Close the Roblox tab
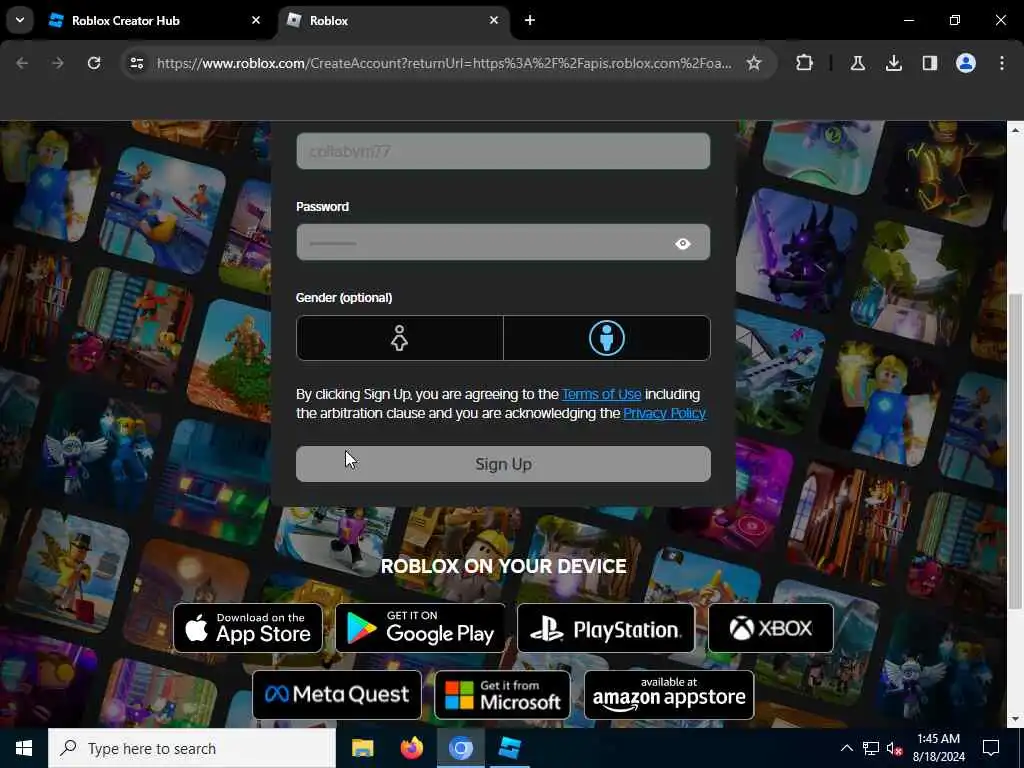 pos(494,21)
